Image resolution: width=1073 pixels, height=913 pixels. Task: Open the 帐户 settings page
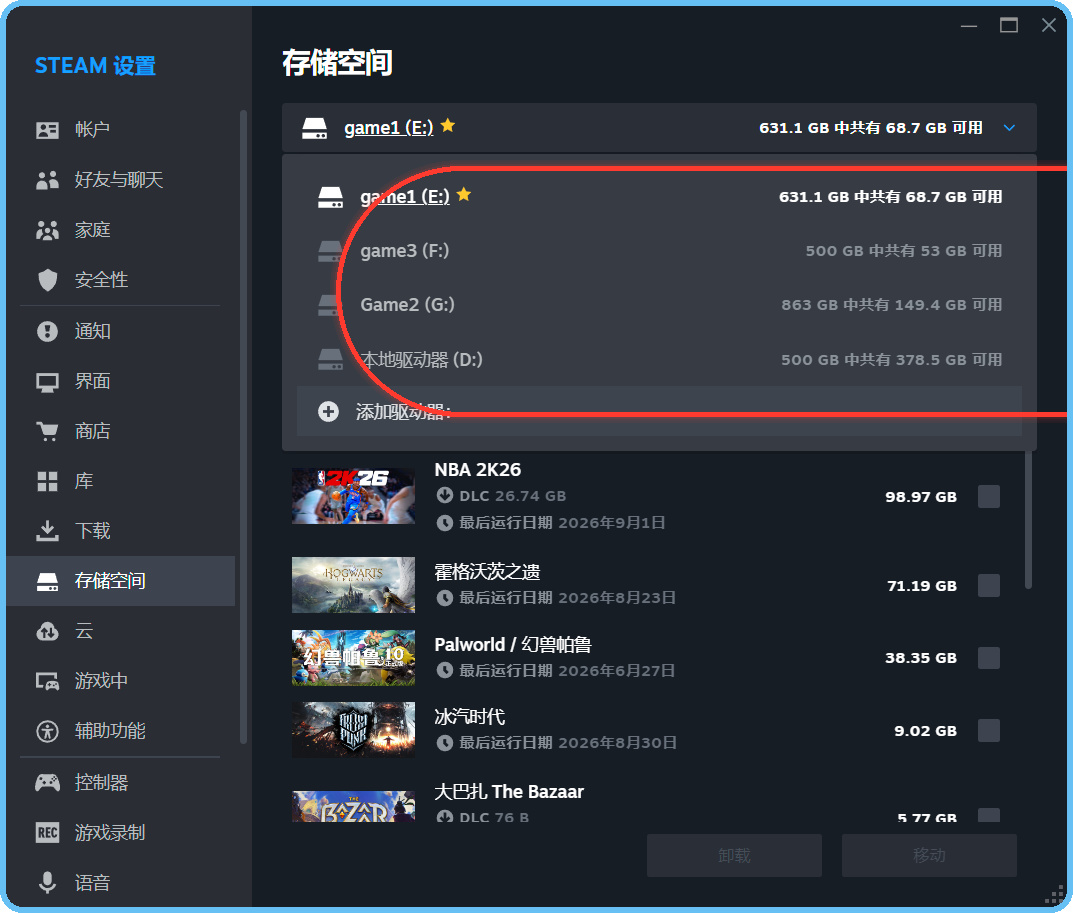(120, 130)
